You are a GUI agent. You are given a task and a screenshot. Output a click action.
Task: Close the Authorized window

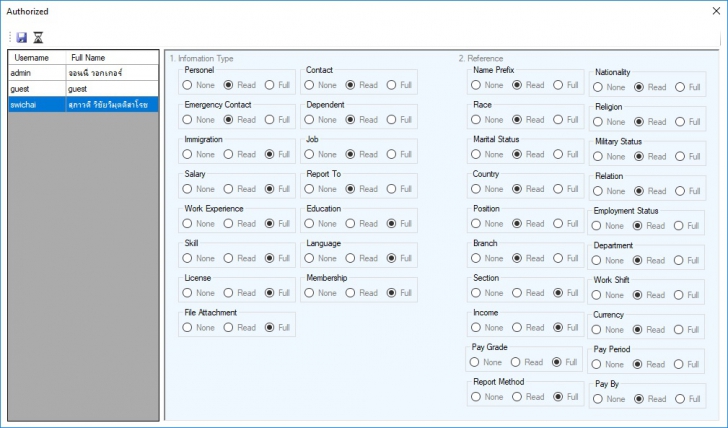(716, 11)
